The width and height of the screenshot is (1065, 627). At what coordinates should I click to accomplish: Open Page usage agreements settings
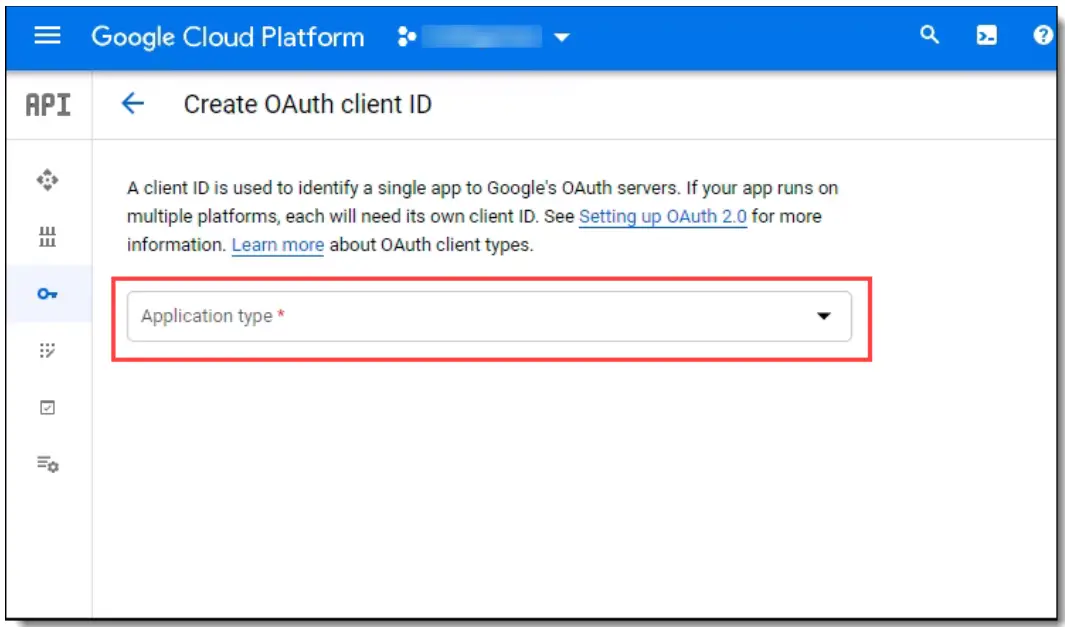[47, 465]
